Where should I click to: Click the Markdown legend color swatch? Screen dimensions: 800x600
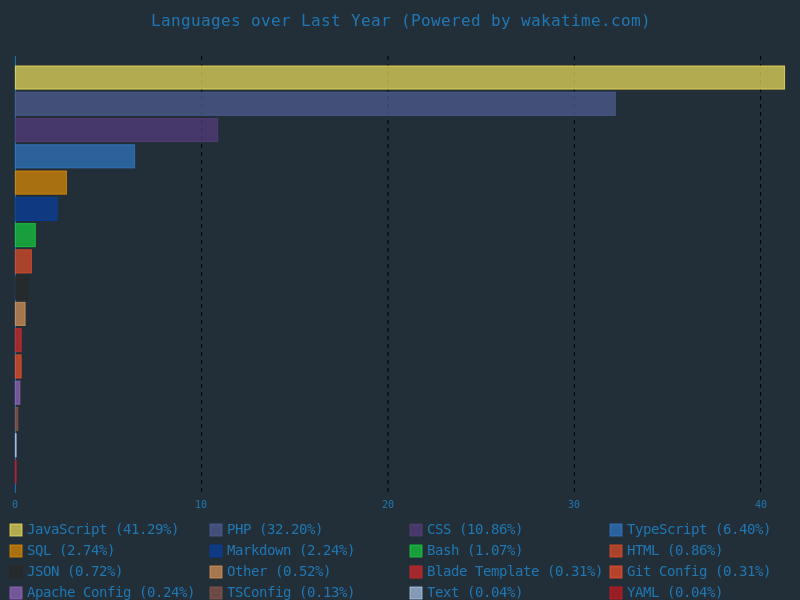(216, 551)
